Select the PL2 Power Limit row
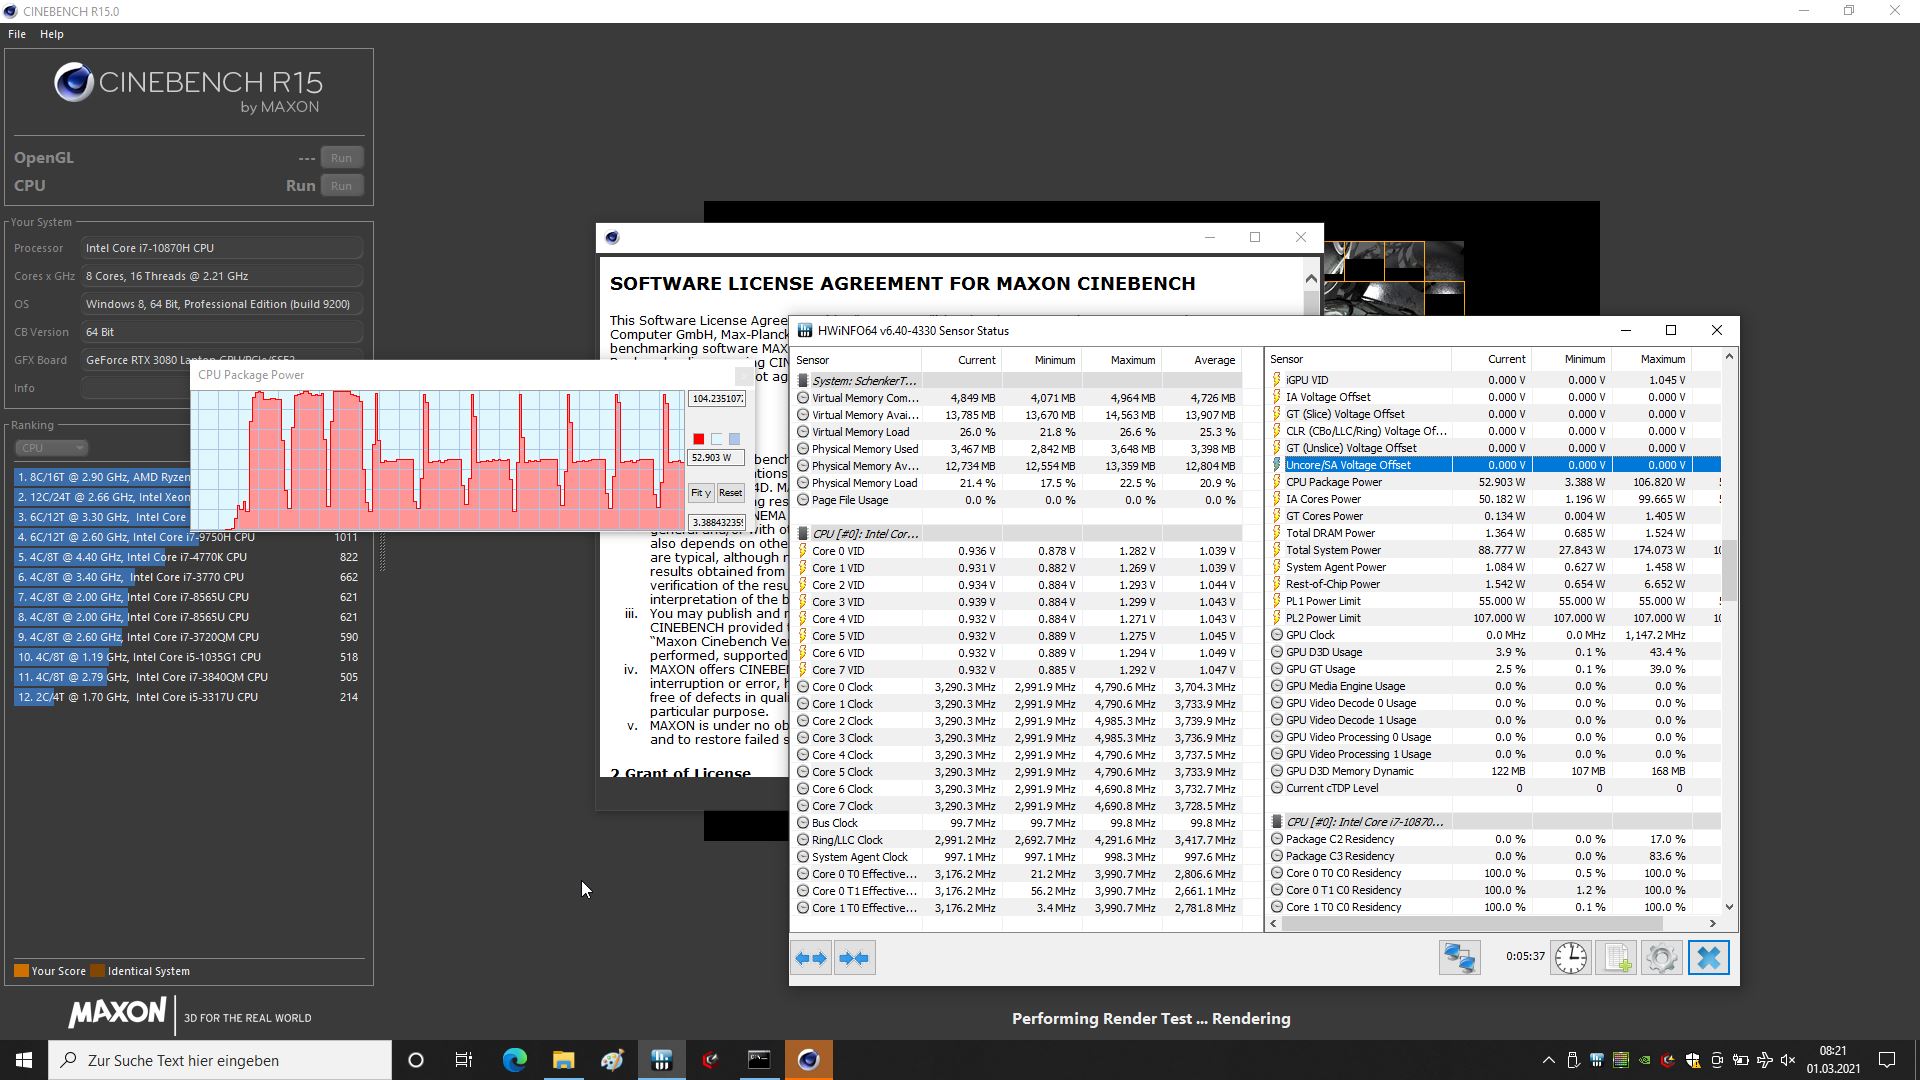 [x=1494, y=618]
